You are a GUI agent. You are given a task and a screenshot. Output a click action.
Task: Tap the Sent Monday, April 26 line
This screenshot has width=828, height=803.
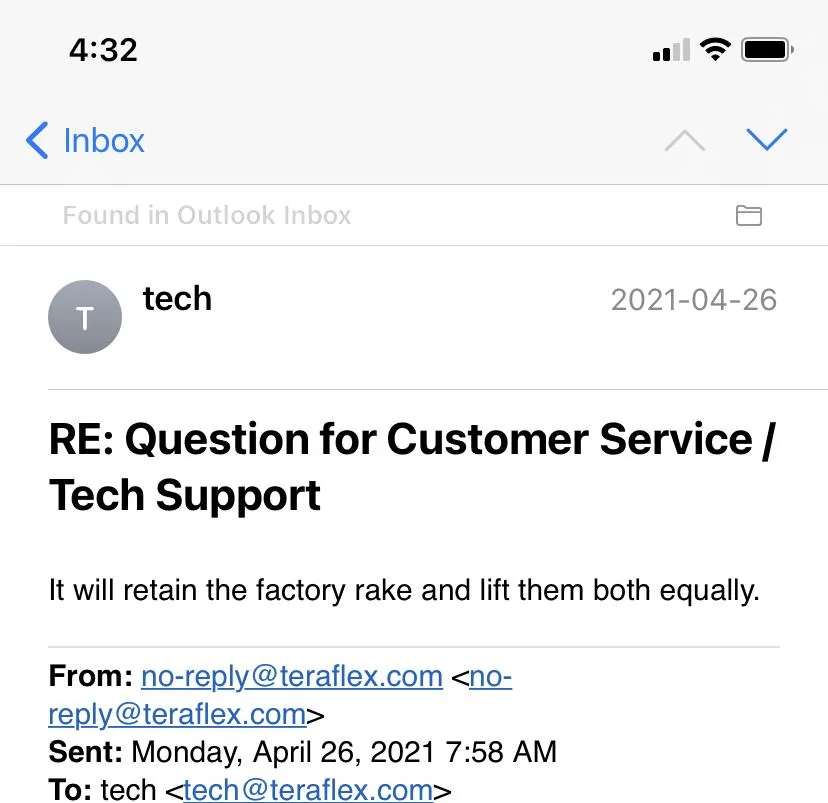pos(303,752)
